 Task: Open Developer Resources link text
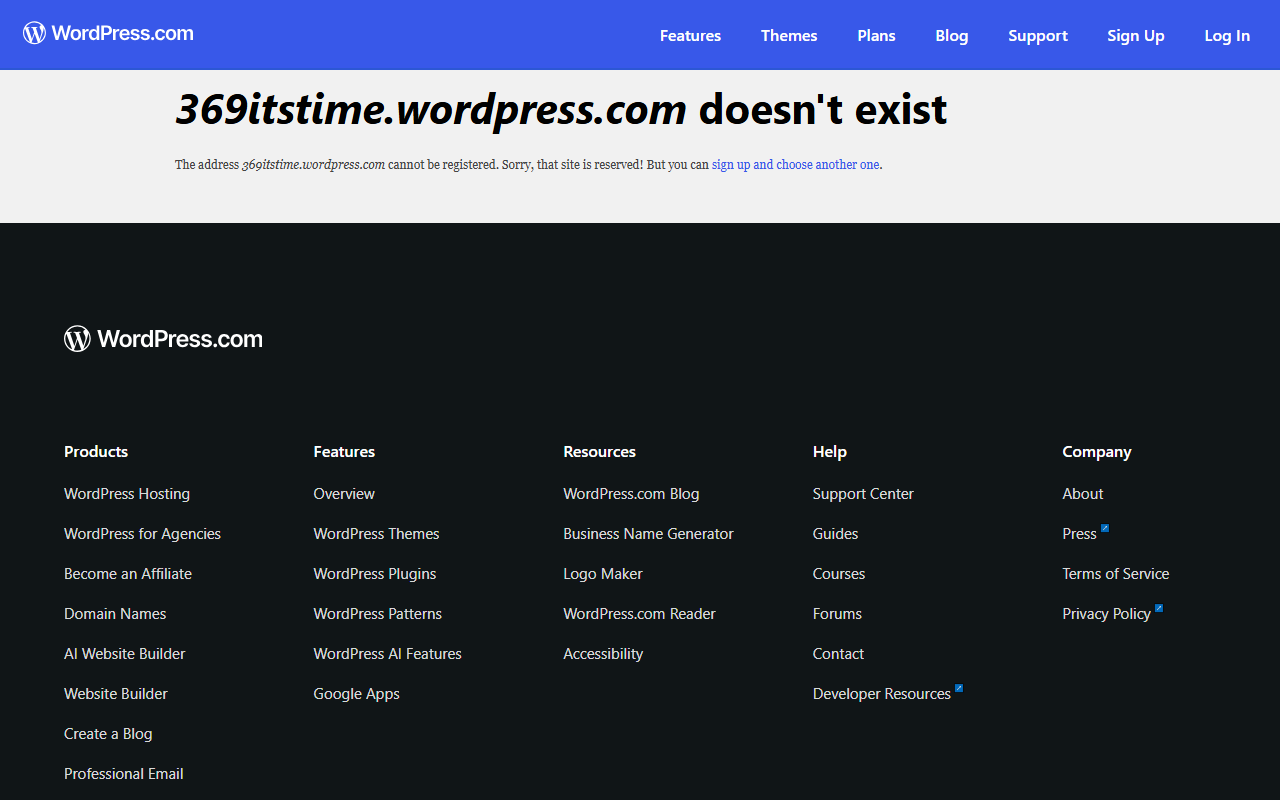[881, 694]
